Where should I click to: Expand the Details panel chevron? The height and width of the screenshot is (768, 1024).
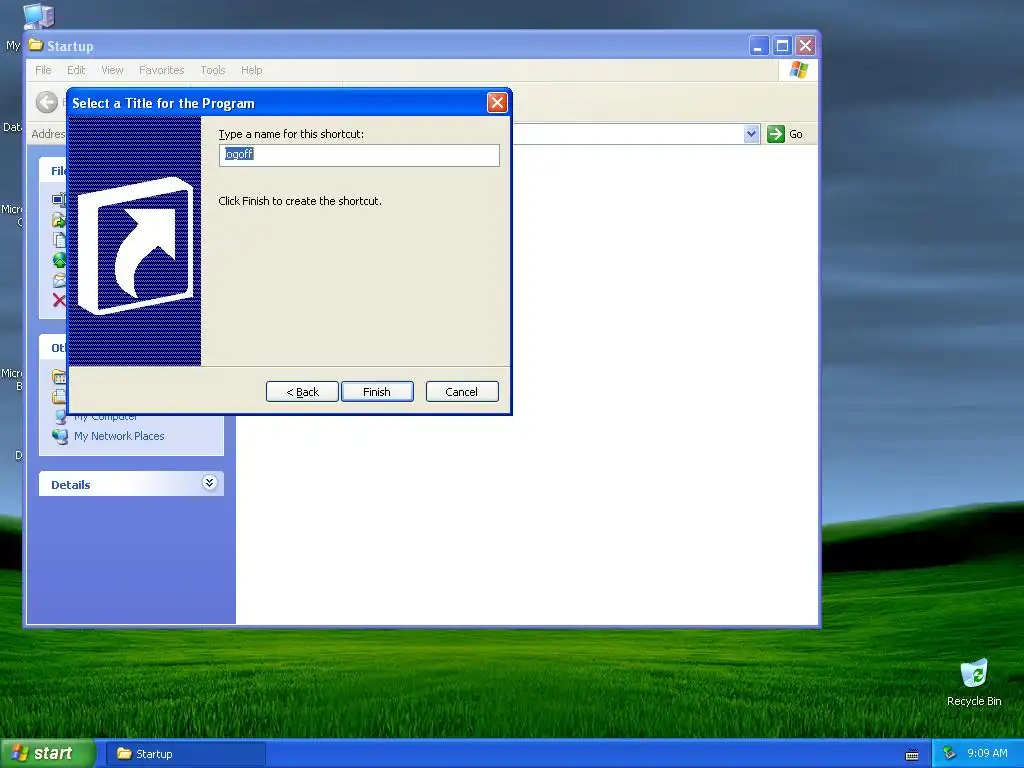[x=209, y=483]
